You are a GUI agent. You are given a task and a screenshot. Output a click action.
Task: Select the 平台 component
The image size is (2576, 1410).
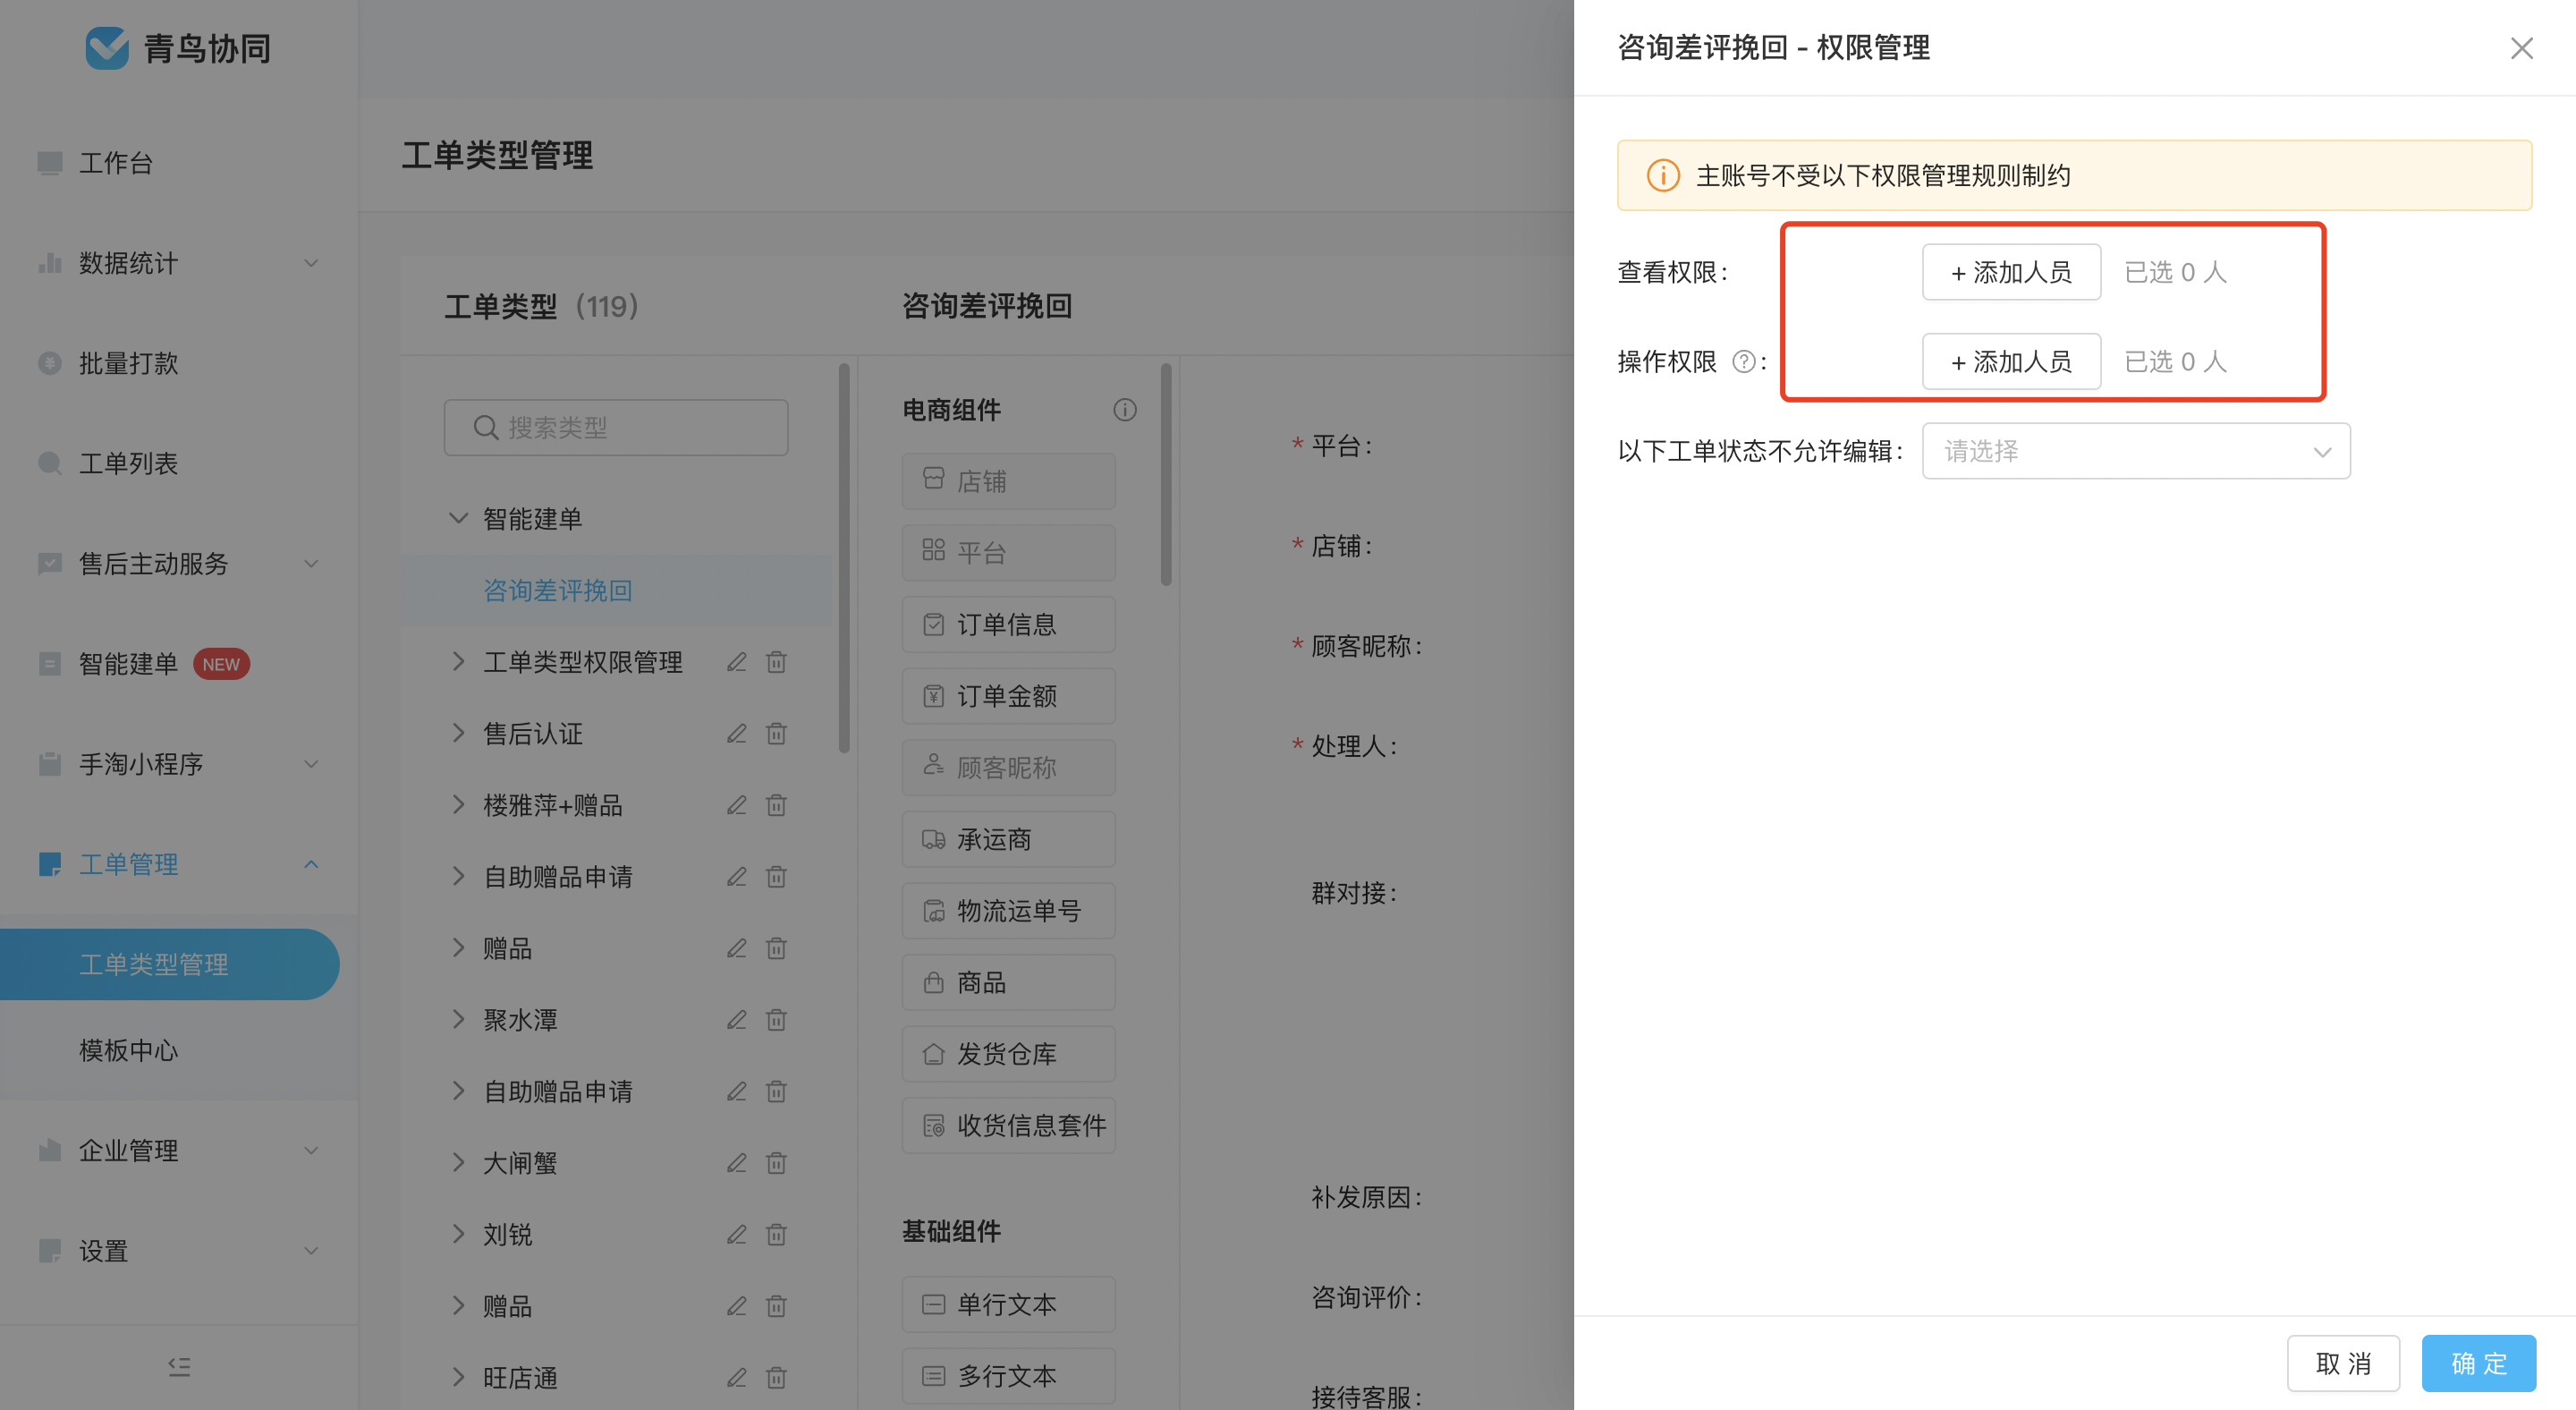[1008, 552]
